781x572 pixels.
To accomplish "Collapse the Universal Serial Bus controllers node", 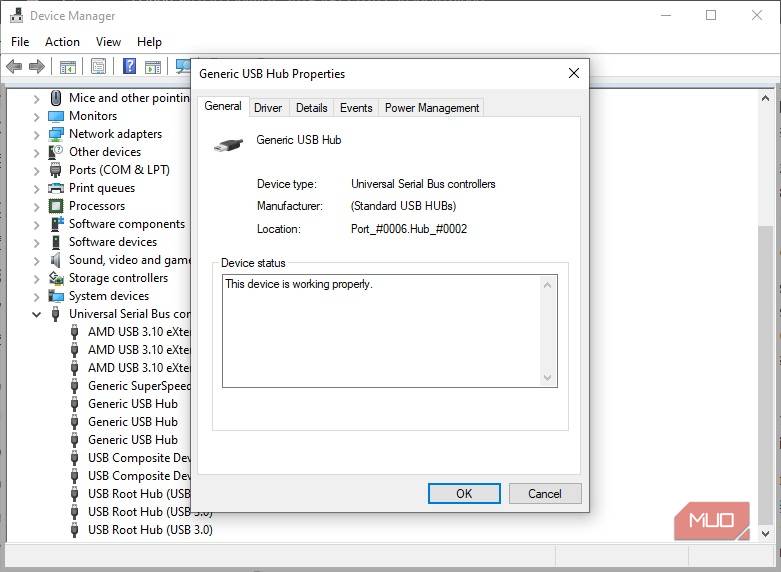I will pos(36,314).
